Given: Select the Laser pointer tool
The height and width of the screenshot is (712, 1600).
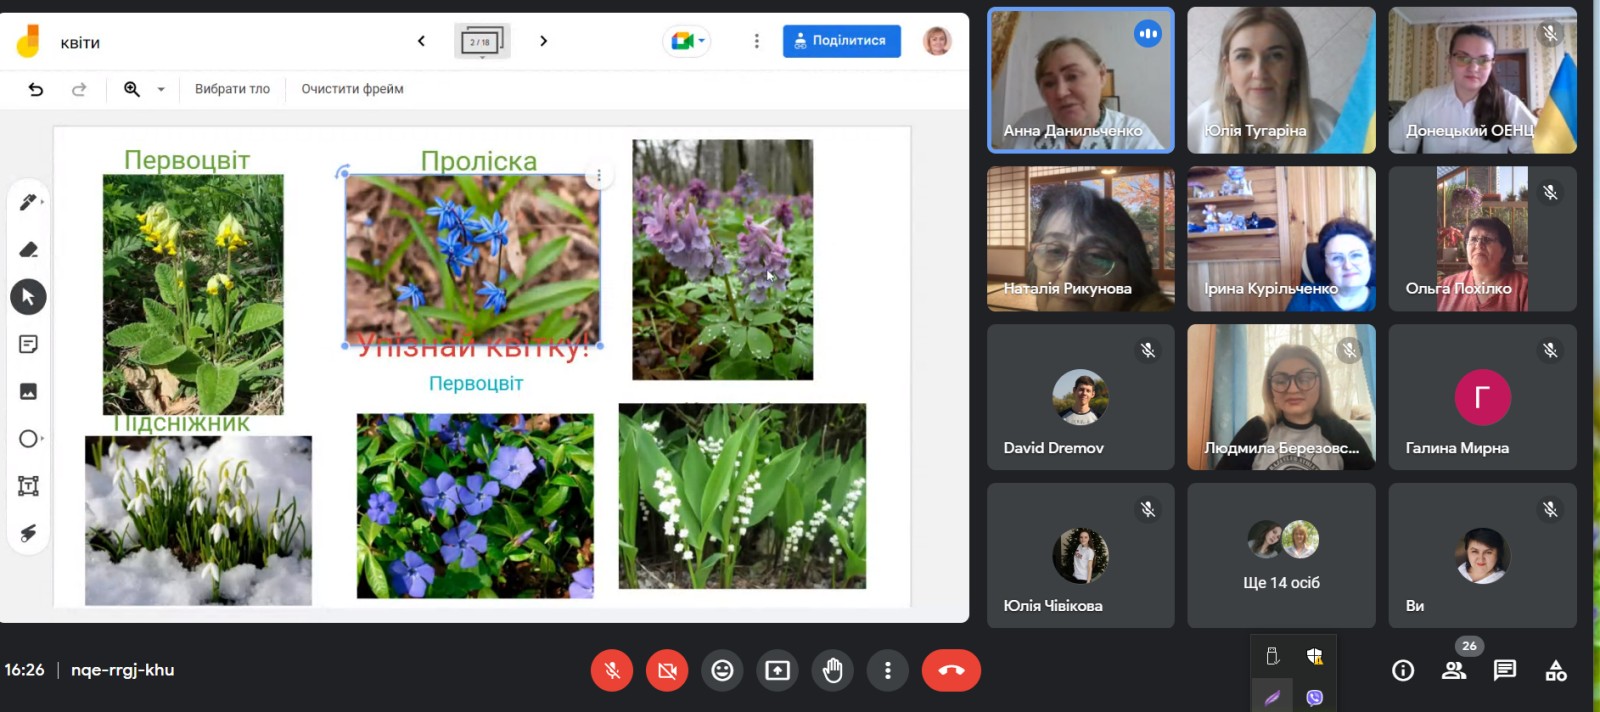Looking at the screenshot, I should (x=28, y=533).
